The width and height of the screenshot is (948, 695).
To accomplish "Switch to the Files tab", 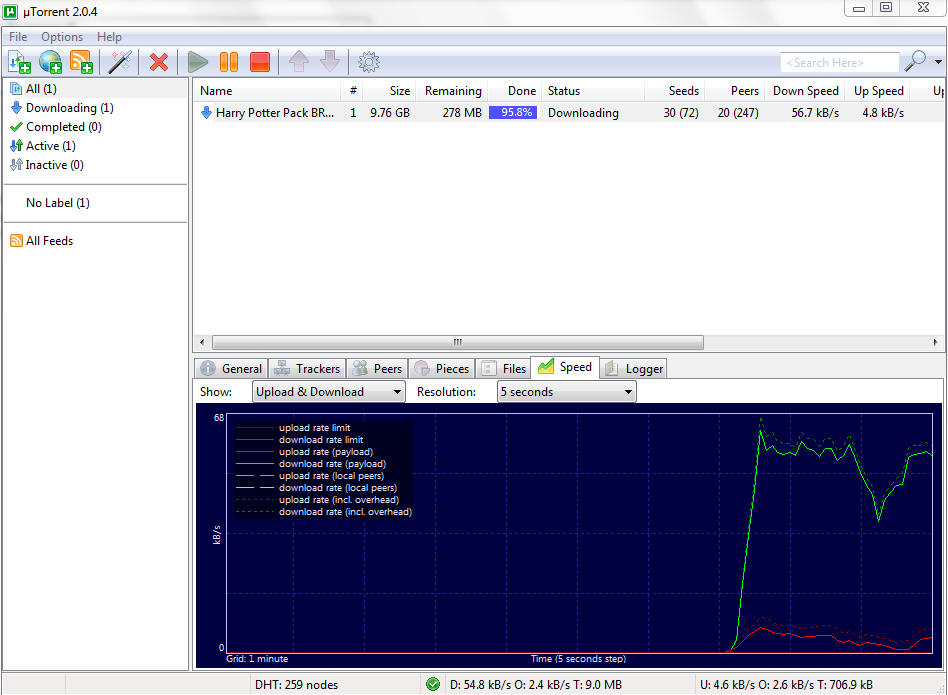I will click(x=504, y=369).
